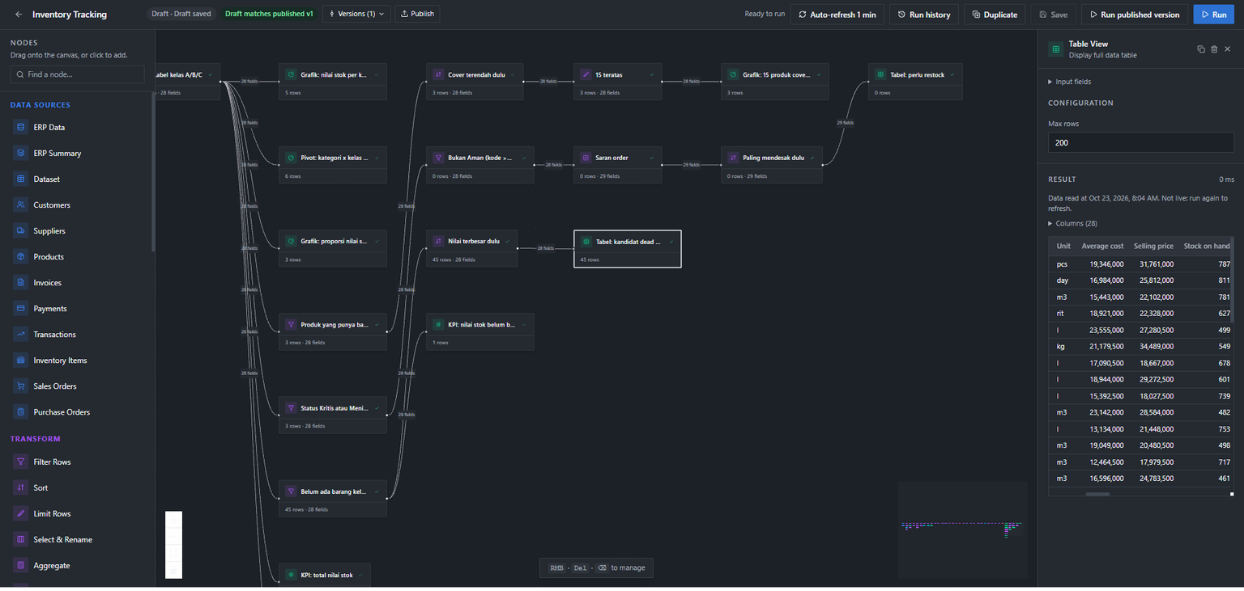Image resolution: width=1244 pixels, height=591 pixels.
Task: Click the Max rows input field
Action: (x=1140, y=143)
